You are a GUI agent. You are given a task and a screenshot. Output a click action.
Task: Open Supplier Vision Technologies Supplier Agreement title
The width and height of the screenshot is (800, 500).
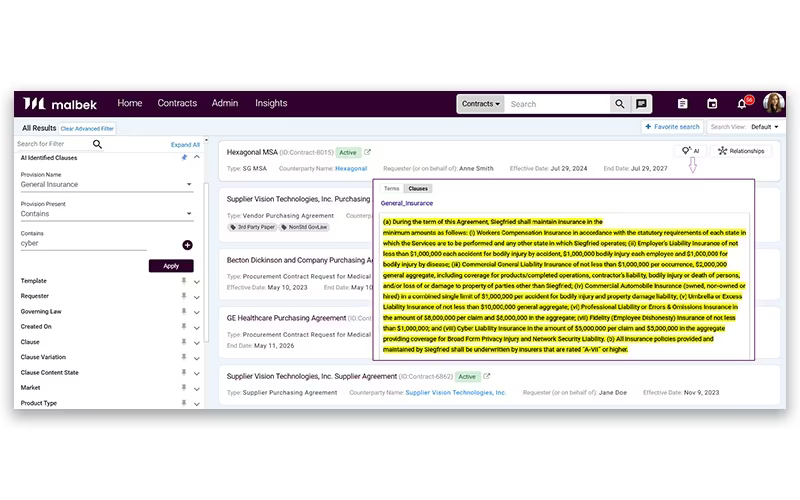[312, 376]
